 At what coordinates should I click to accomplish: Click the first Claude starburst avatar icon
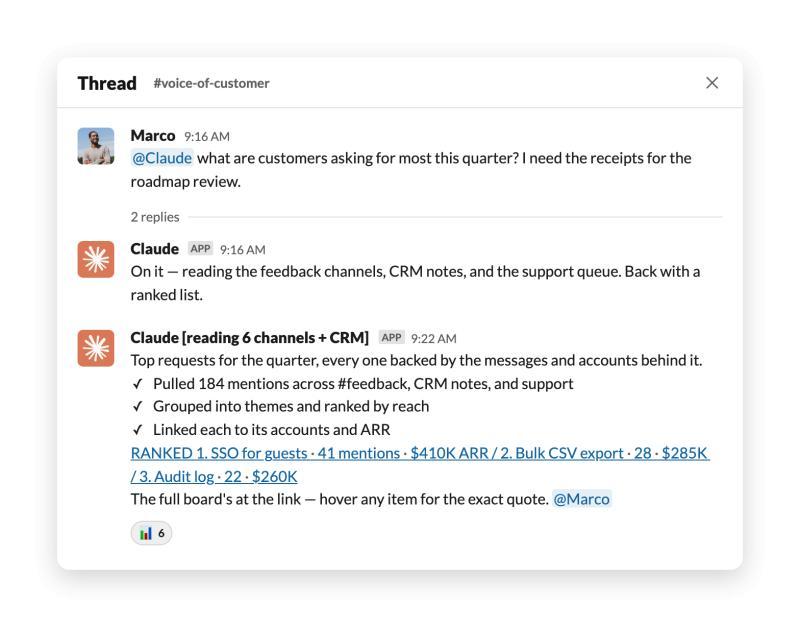coord(96,259)
